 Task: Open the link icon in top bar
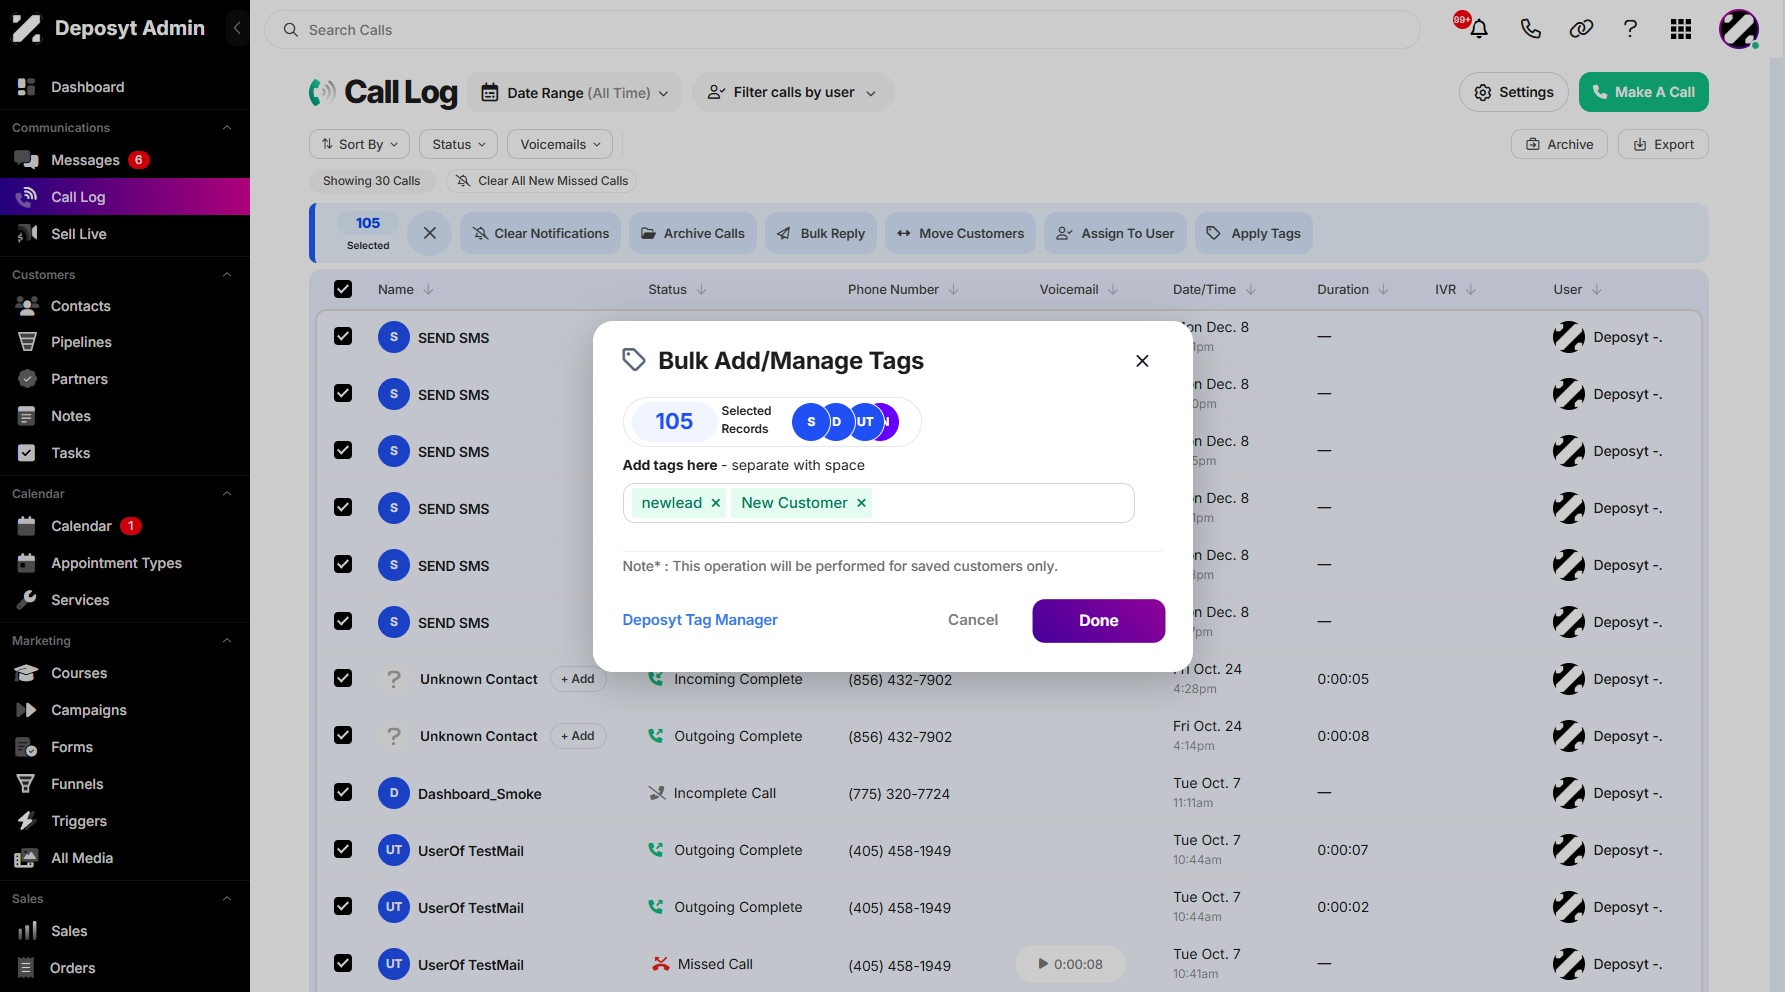[1581, 29]
